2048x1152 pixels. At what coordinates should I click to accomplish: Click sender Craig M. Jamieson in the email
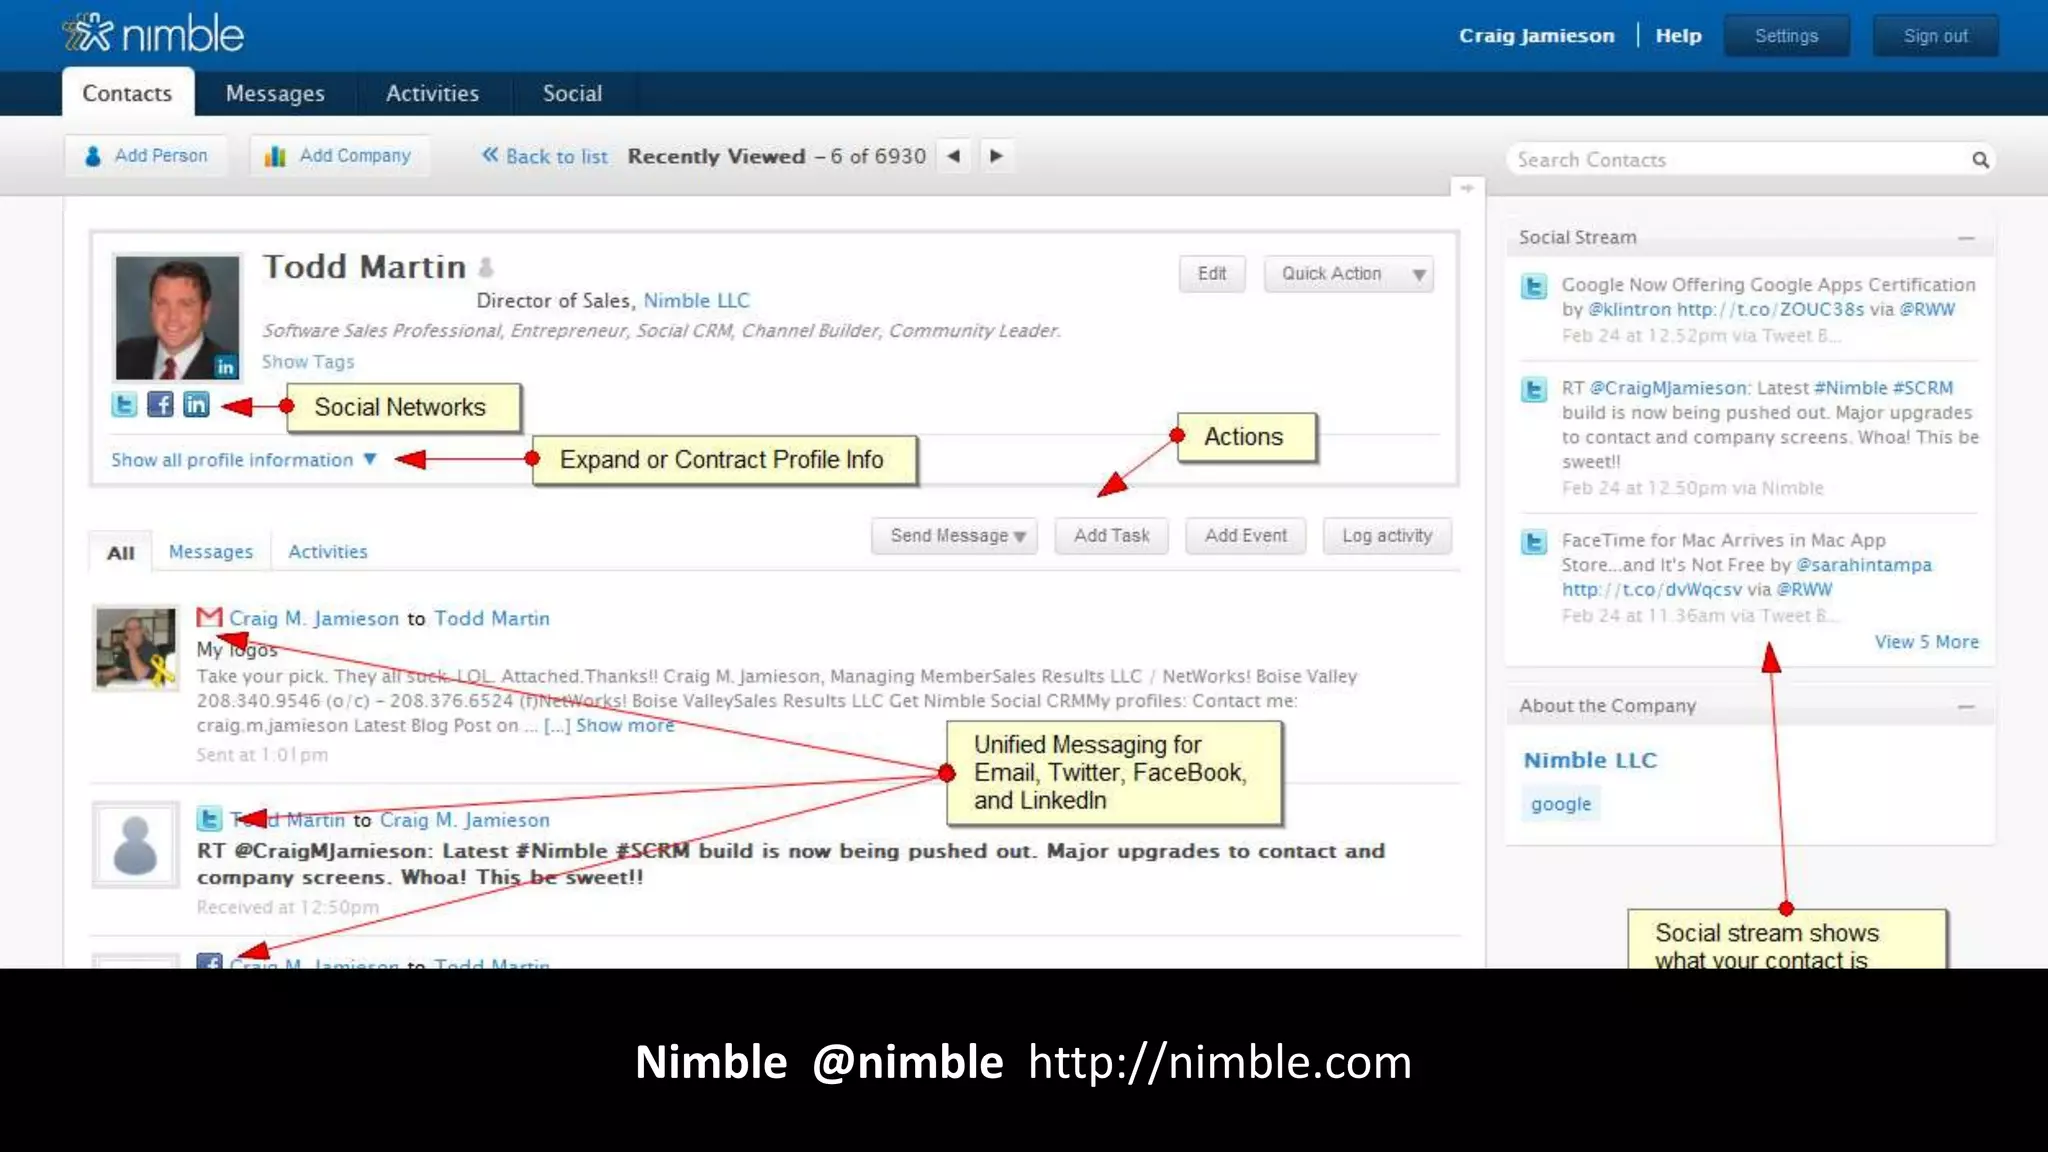[x=314, y=619]
